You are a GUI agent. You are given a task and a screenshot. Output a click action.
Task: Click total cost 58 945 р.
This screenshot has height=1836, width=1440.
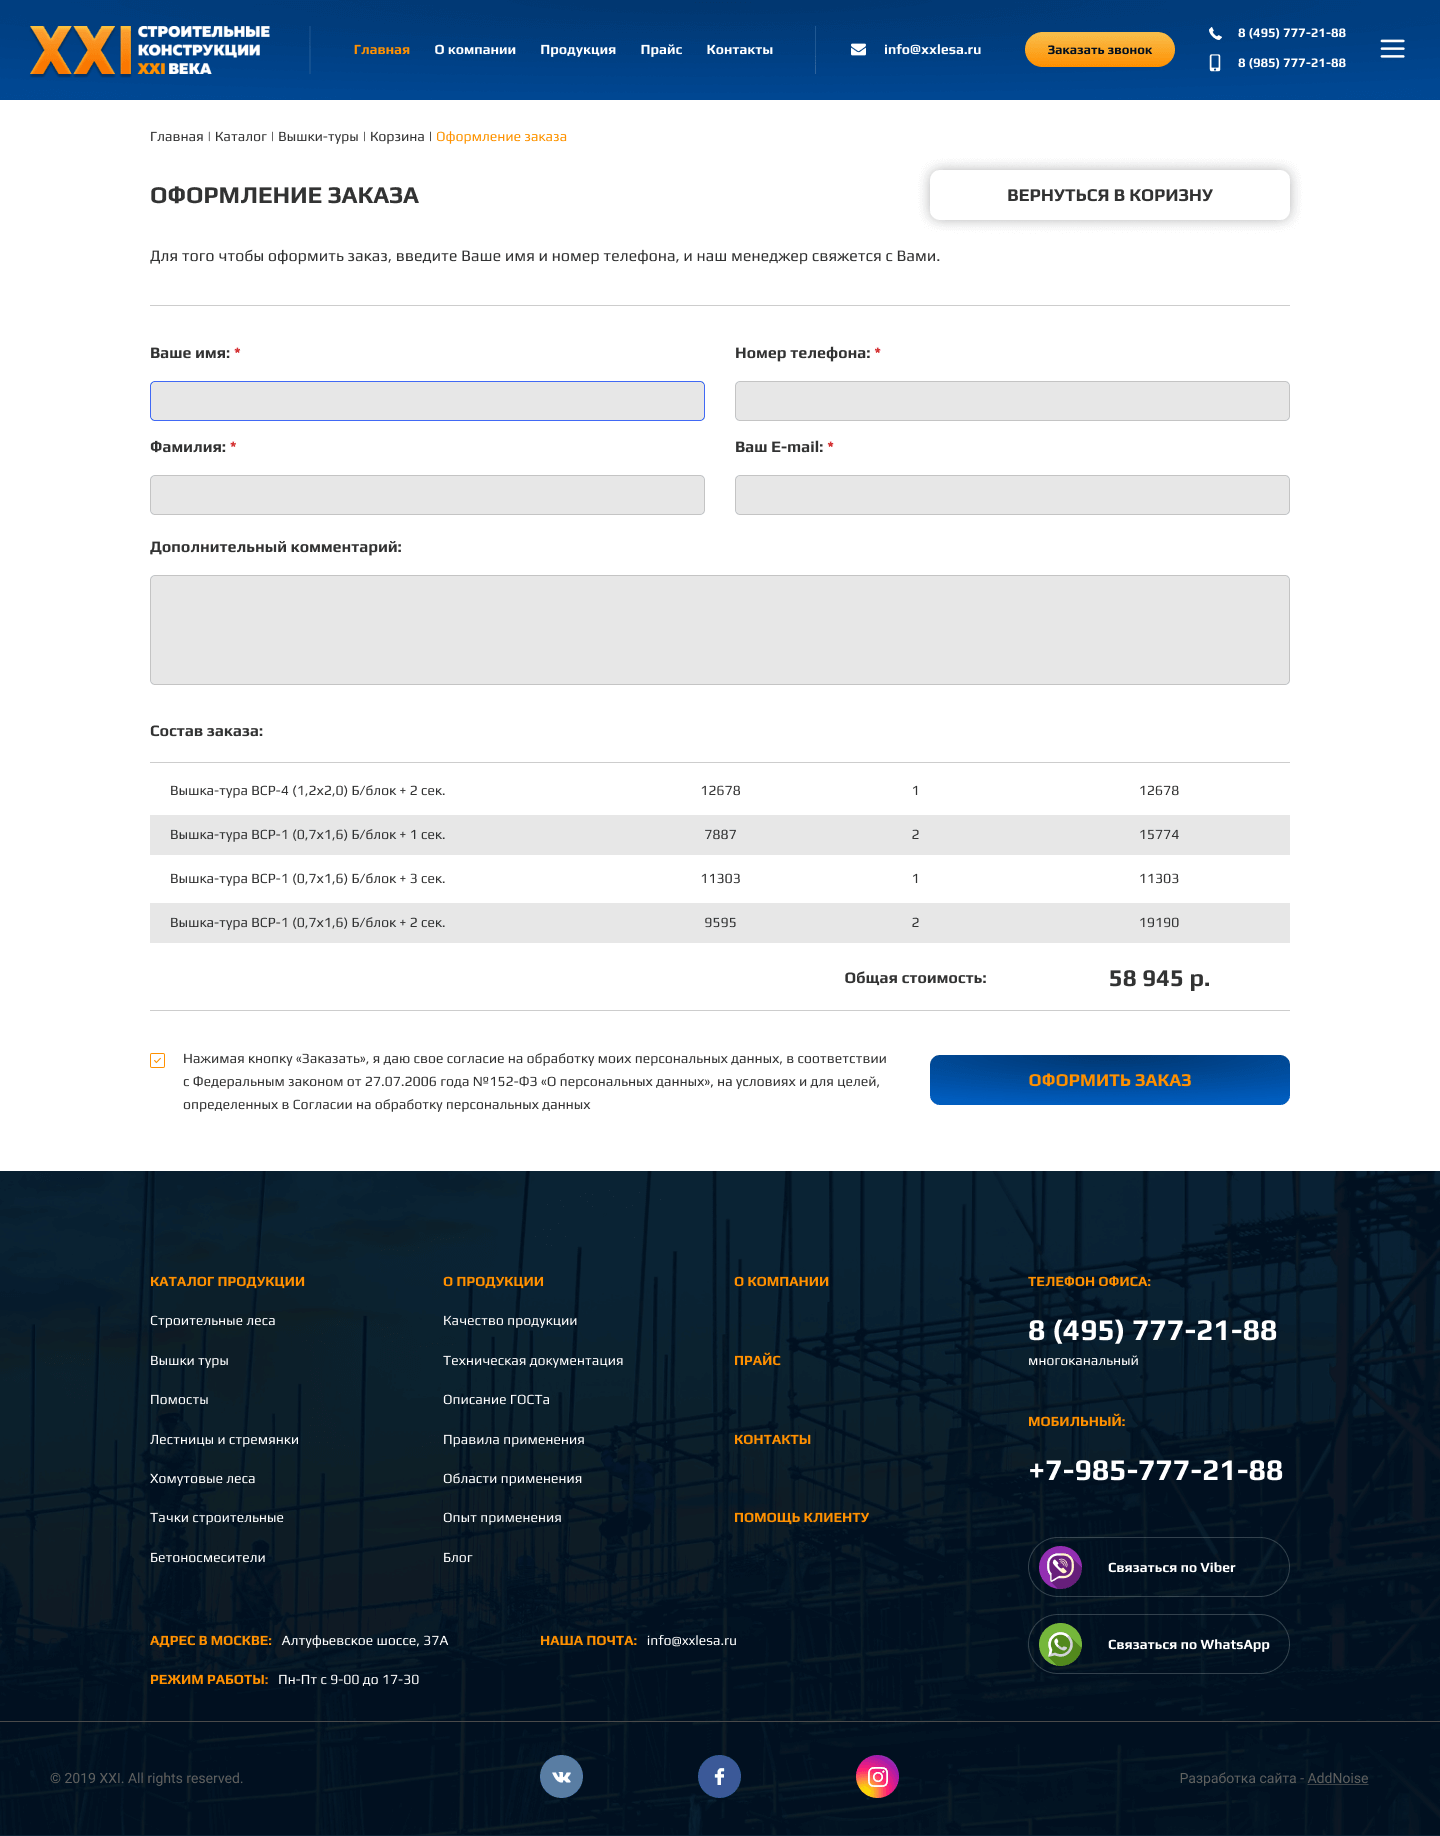pos(1159,979)
